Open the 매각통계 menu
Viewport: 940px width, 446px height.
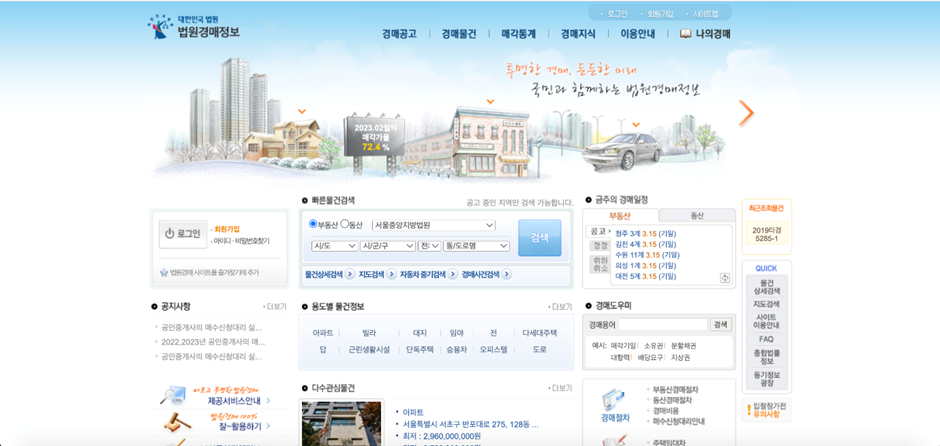pos(519,34)
